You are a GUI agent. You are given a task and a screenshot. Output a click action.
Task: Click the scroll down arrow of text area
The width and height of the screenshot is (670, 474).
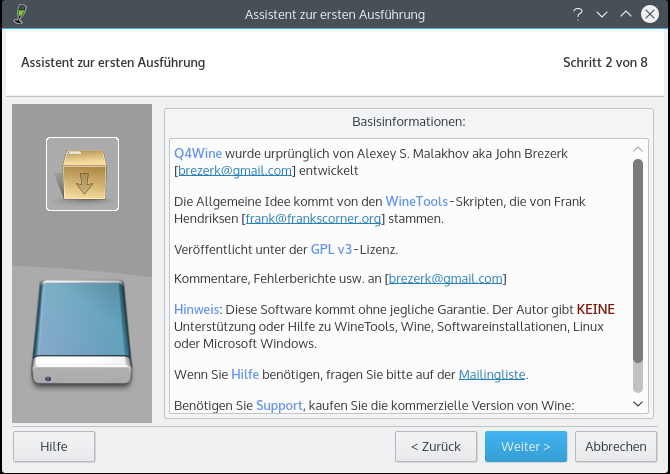[x=638, y=402]
